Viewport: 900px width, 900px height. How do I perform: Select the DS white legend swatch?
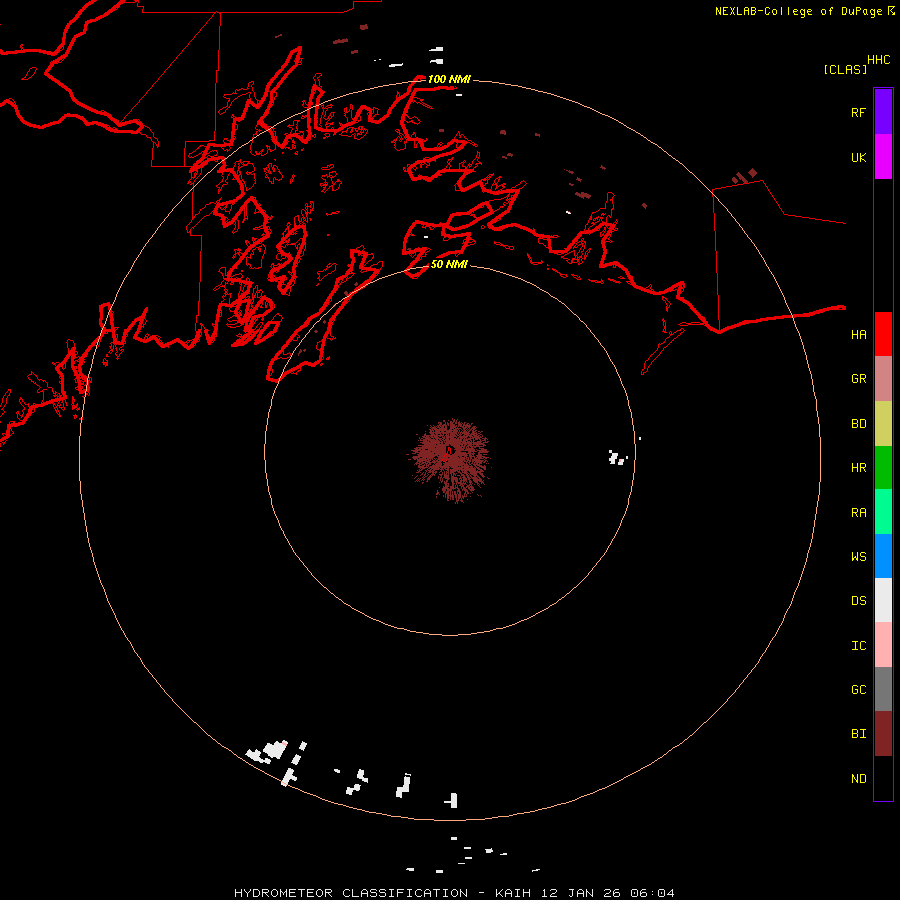point(883,600)
